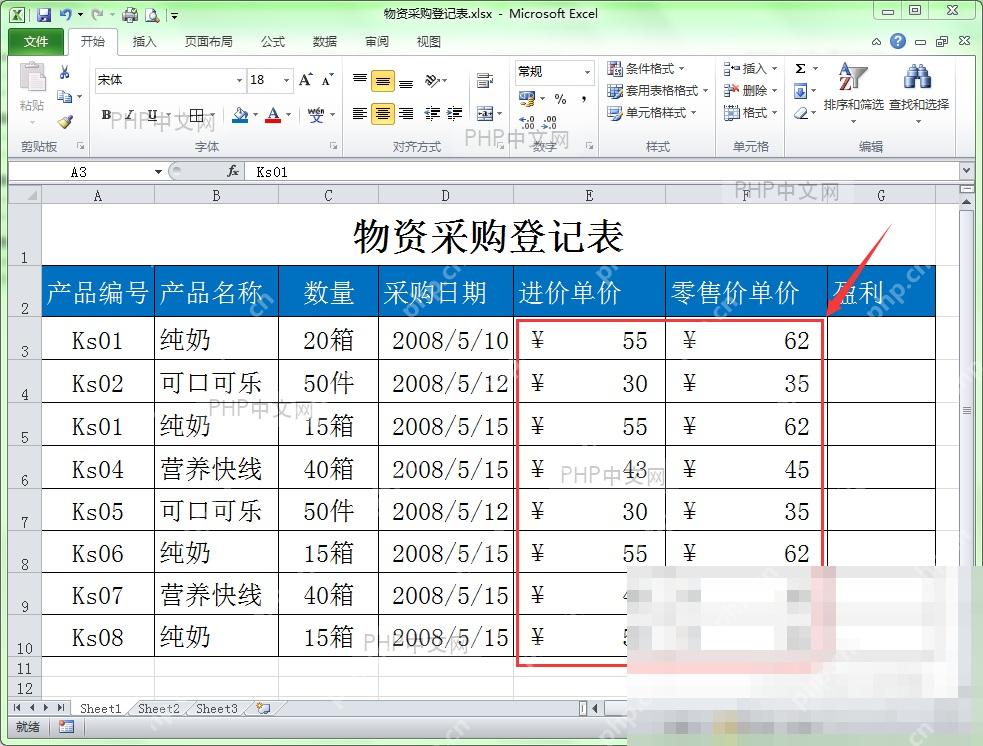Click 插入 in the cells group

click(750, 68)
